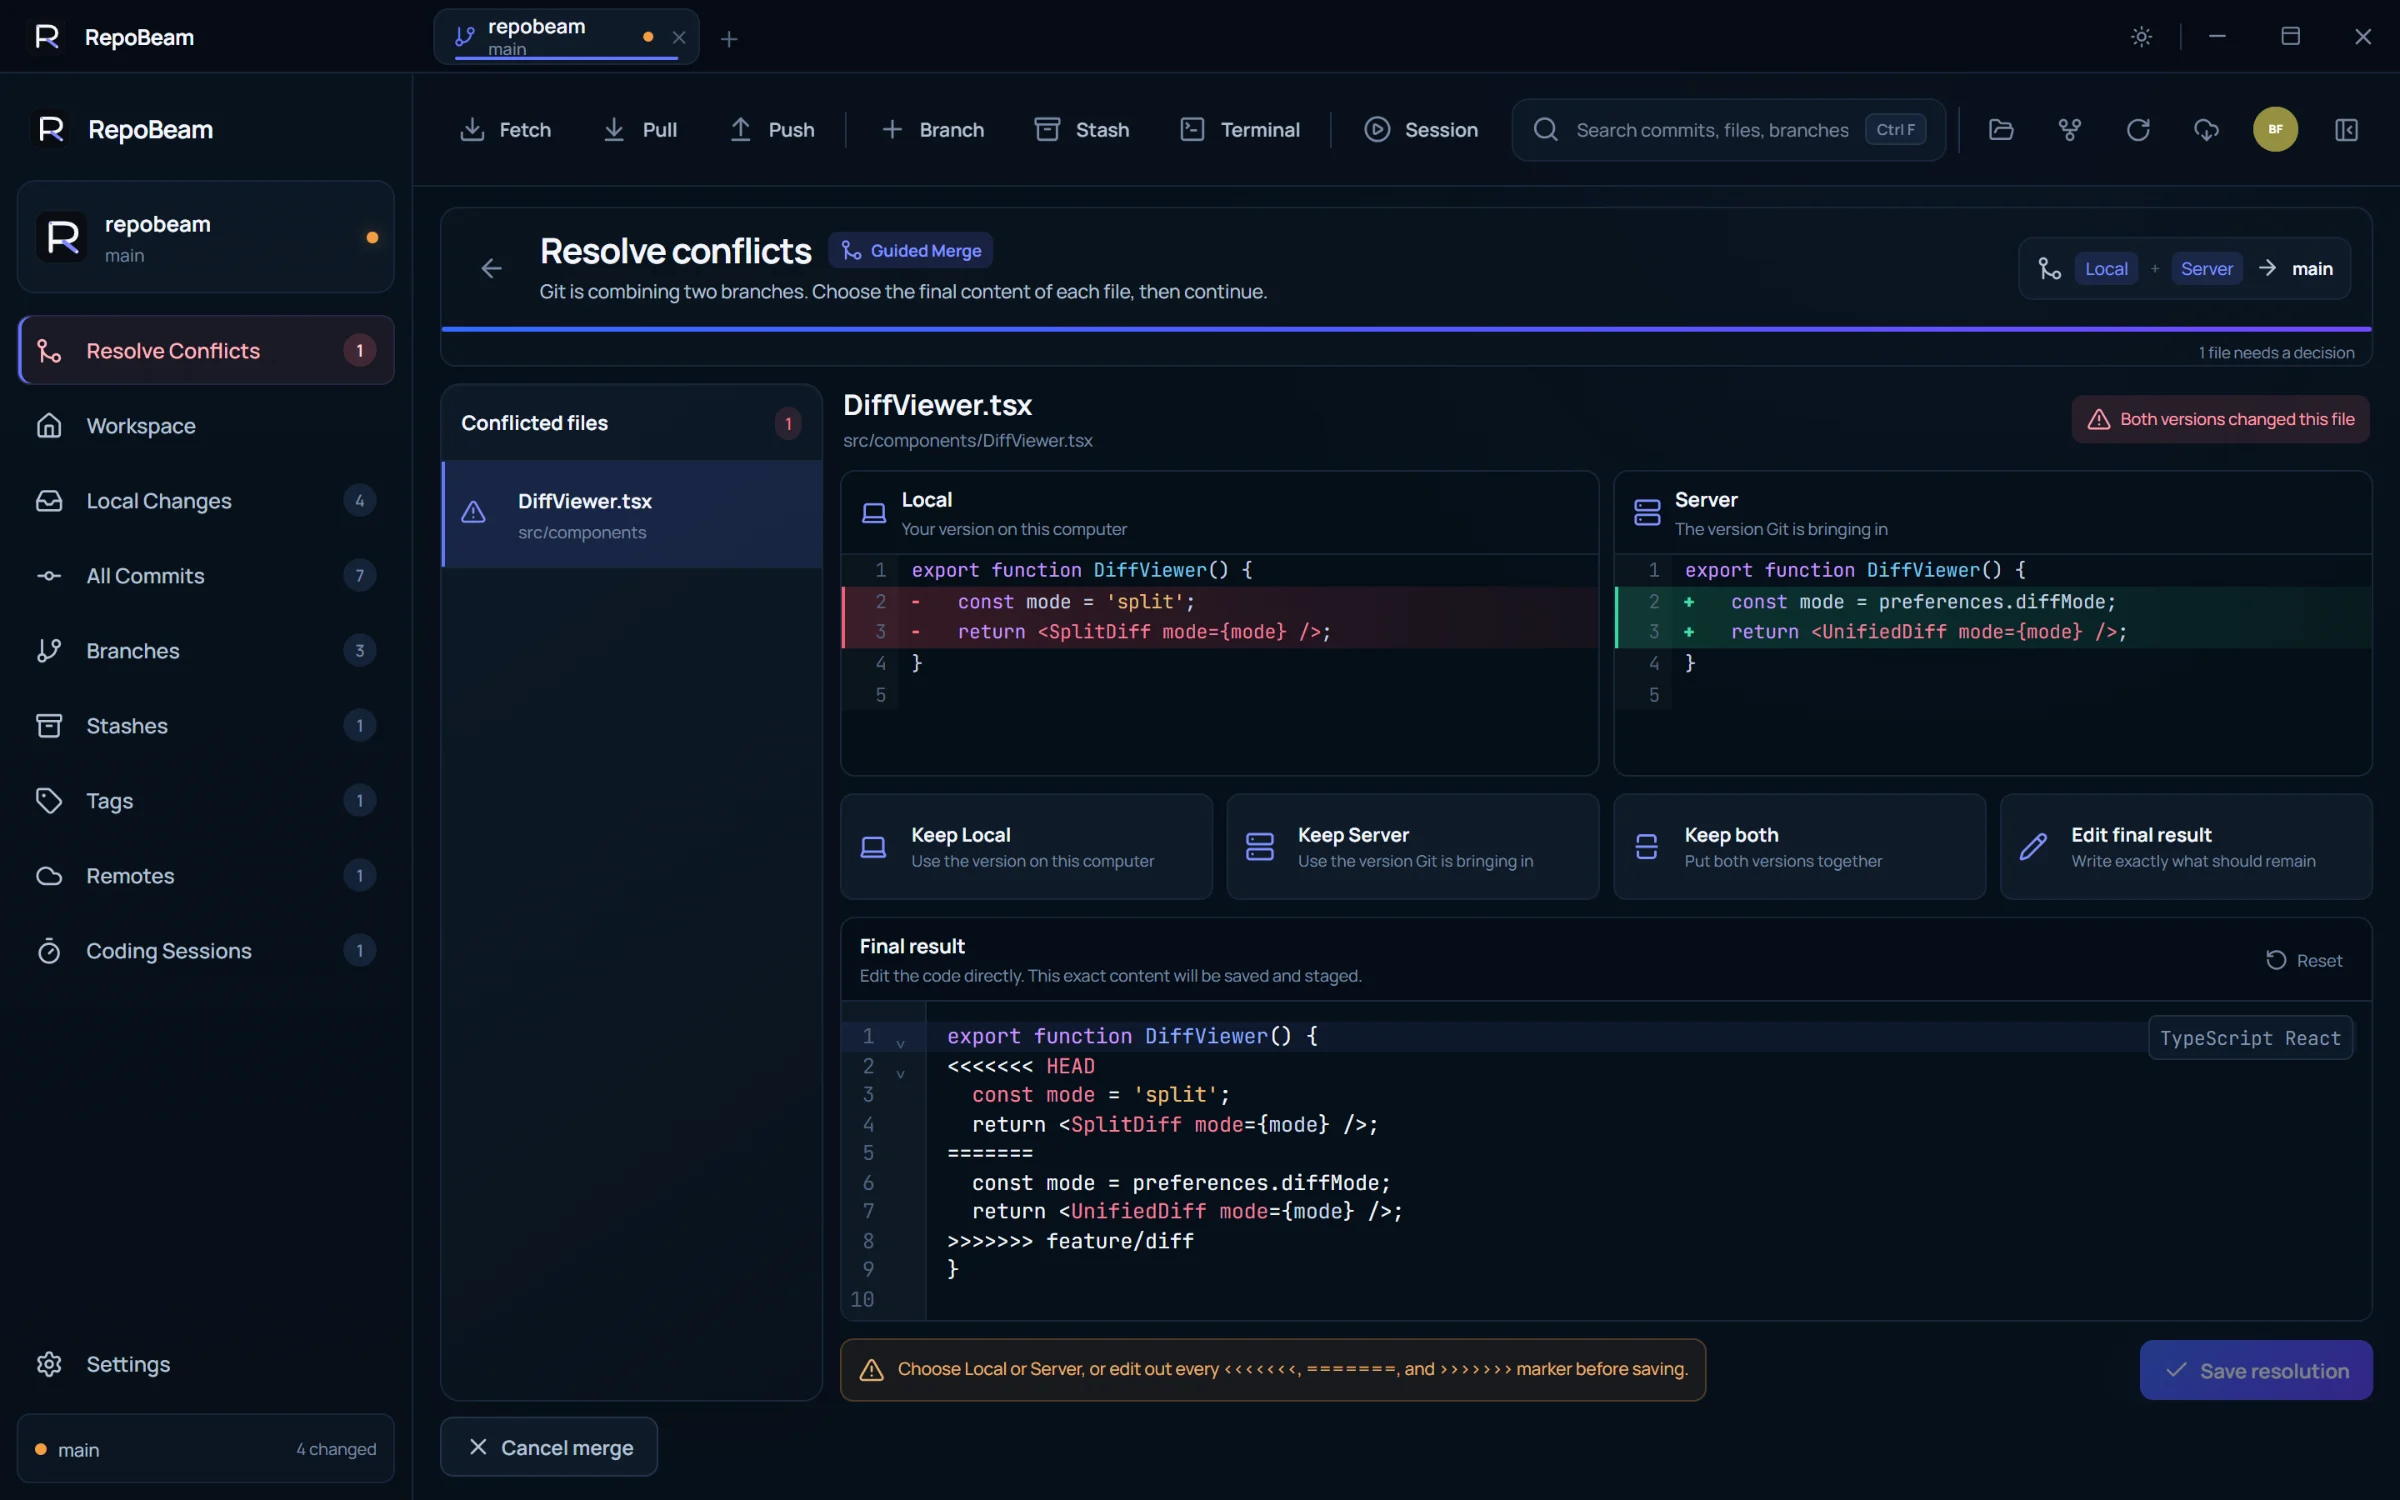Click '1 file needs a decision' text
Screen dimensions: 2400x1500
pos(2276,353)
